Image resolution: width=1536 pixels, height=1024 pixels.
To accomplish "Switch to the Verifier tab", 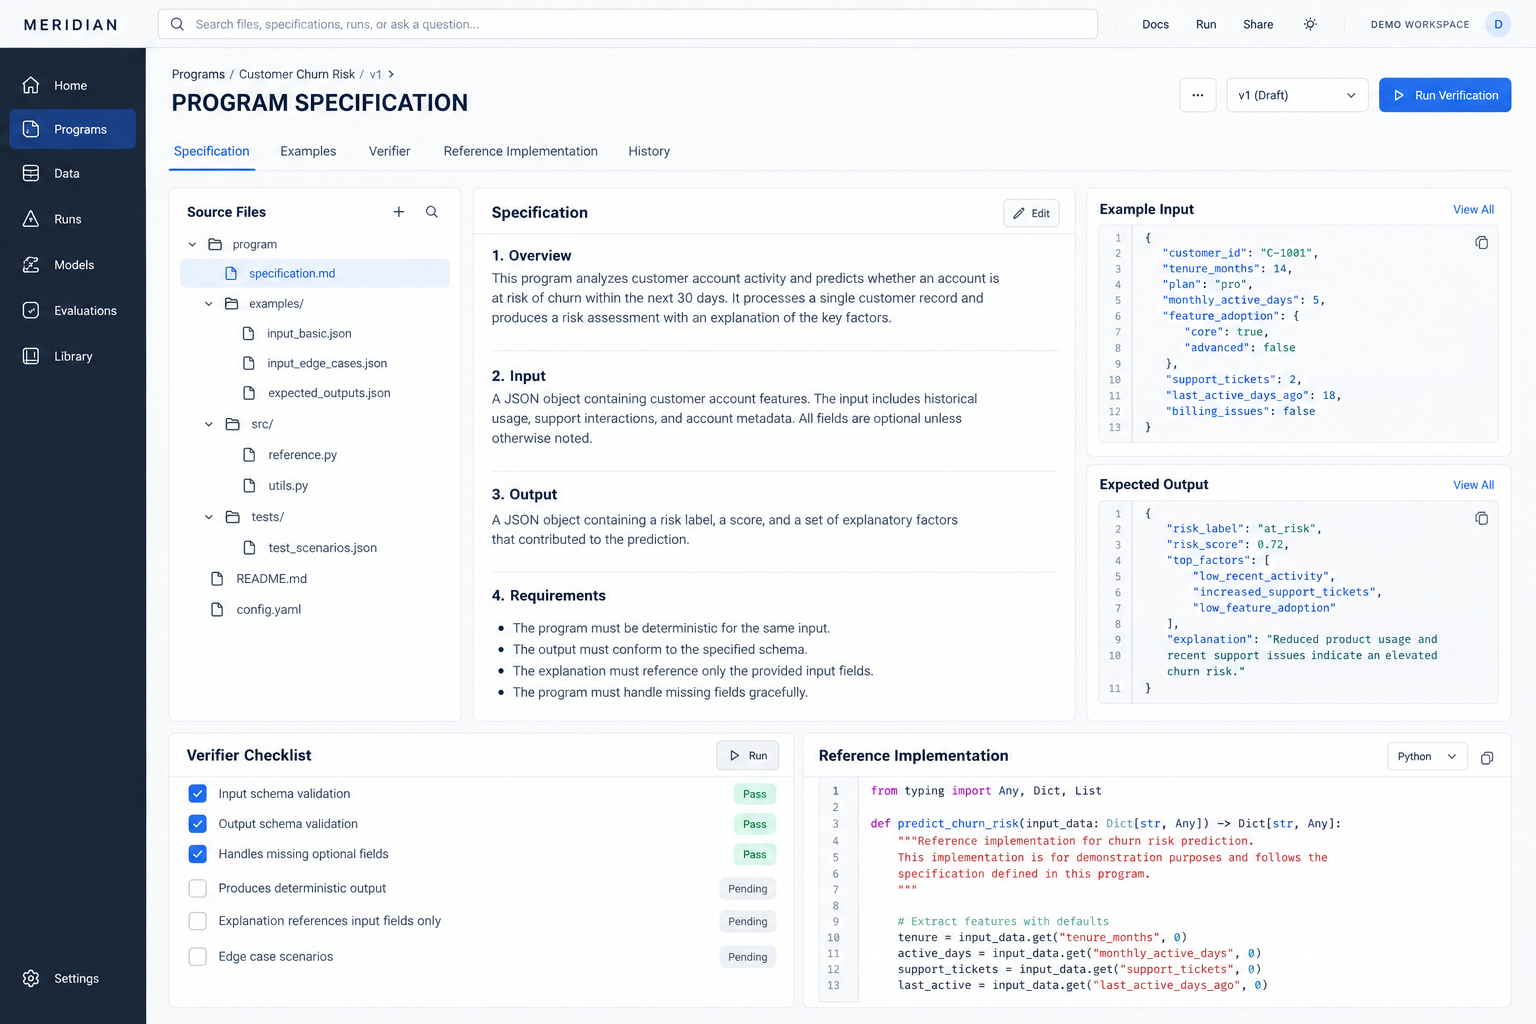I will tap(389, 151).
